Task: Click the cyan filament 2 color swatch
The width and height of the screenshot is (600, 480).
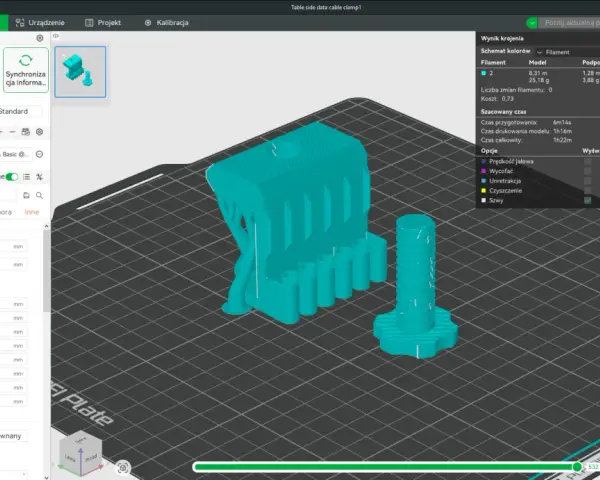Action: (x=484, y=73)
